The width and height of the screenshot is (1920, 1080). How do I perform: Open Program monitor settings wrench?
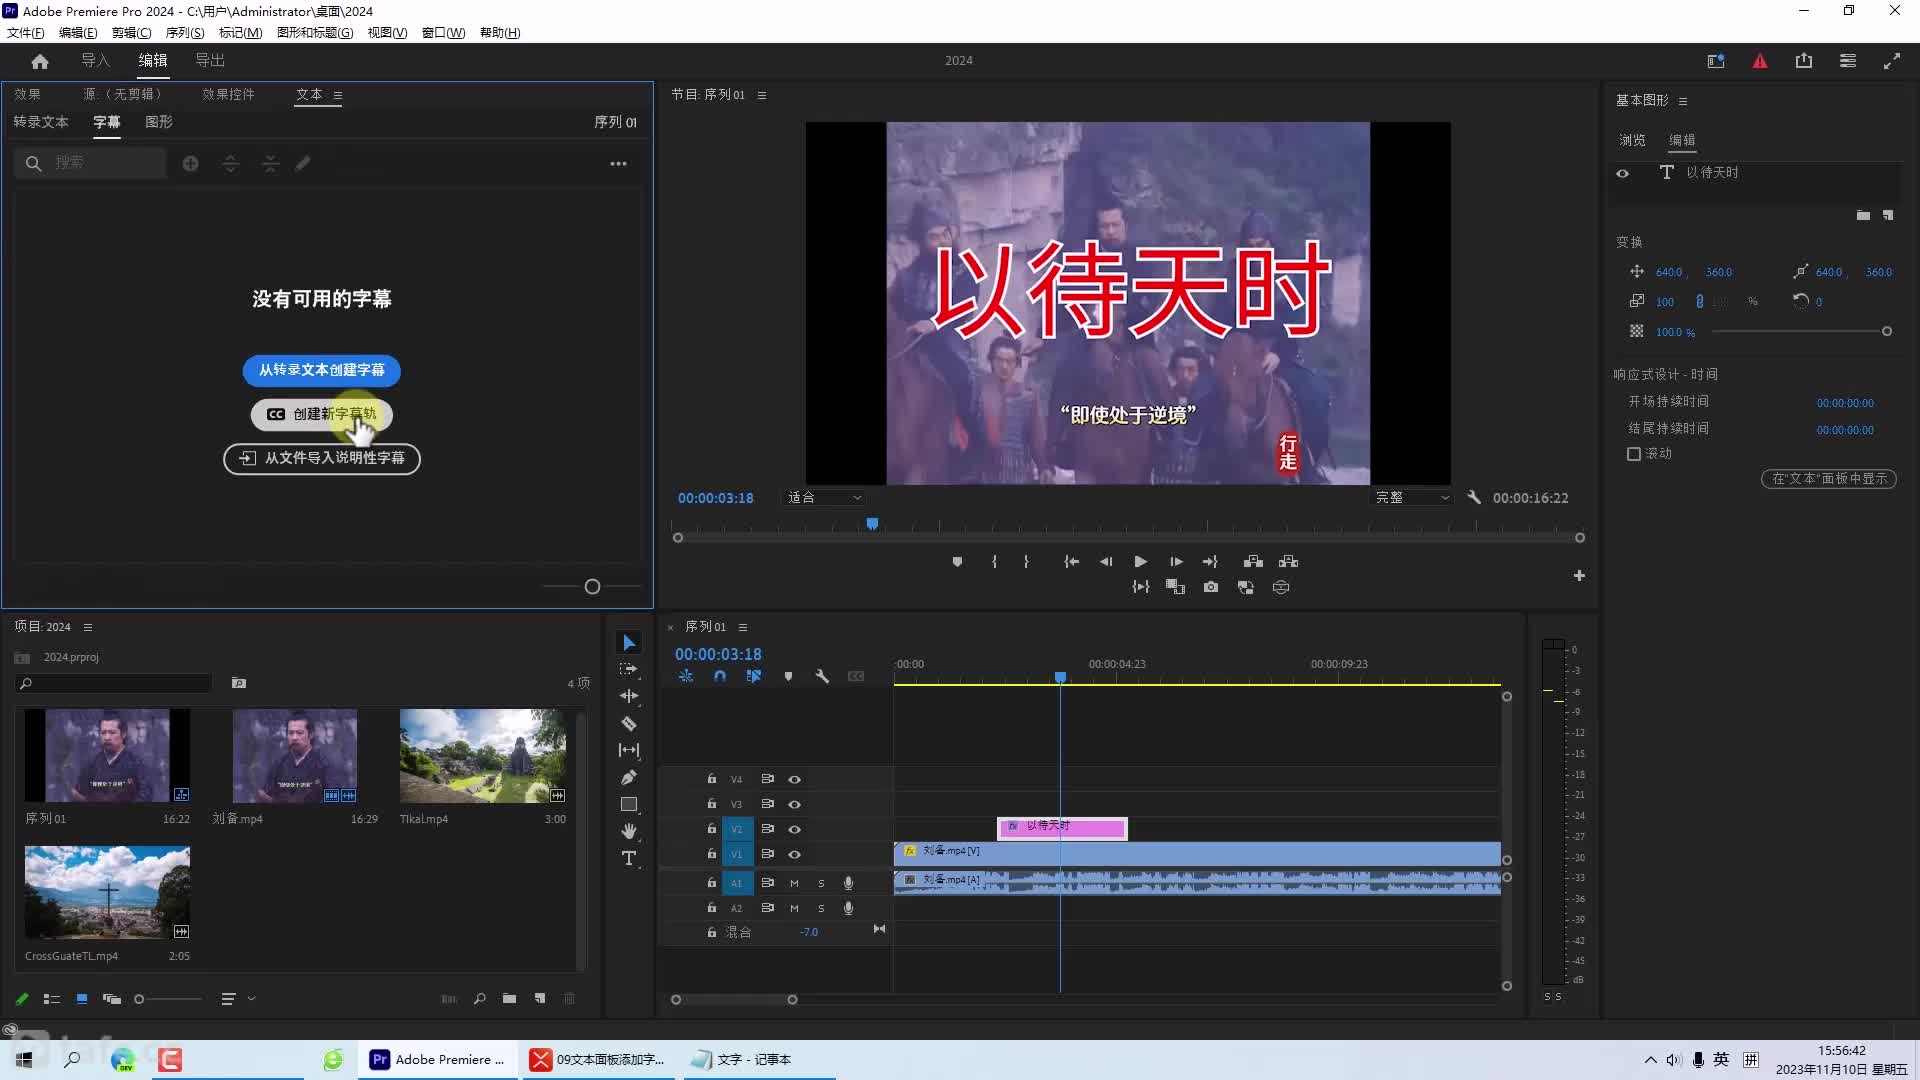[1474, 497]
